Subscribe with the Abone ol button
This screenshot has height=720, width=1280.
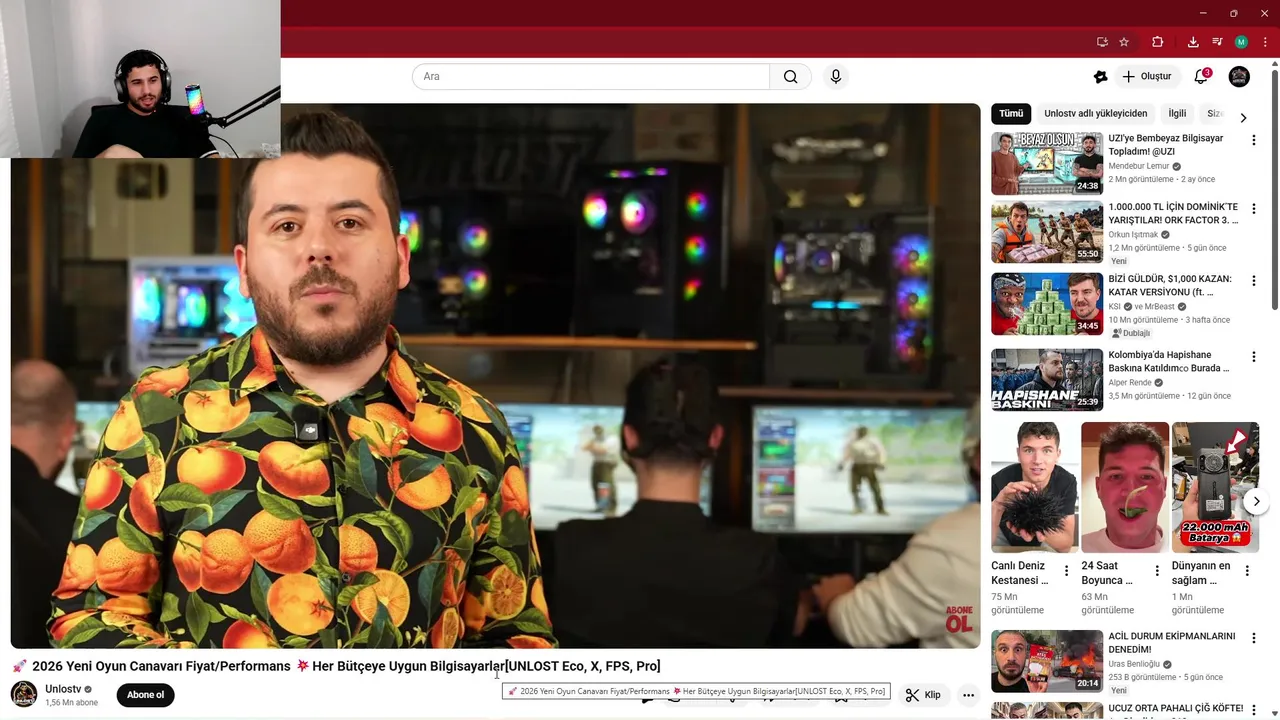146,695
